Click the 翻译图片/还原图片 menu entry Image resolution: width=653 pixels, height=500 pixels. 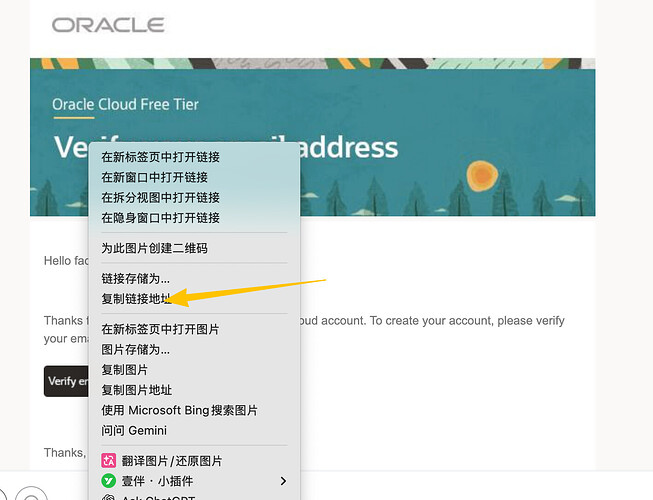tap(194, 461)
